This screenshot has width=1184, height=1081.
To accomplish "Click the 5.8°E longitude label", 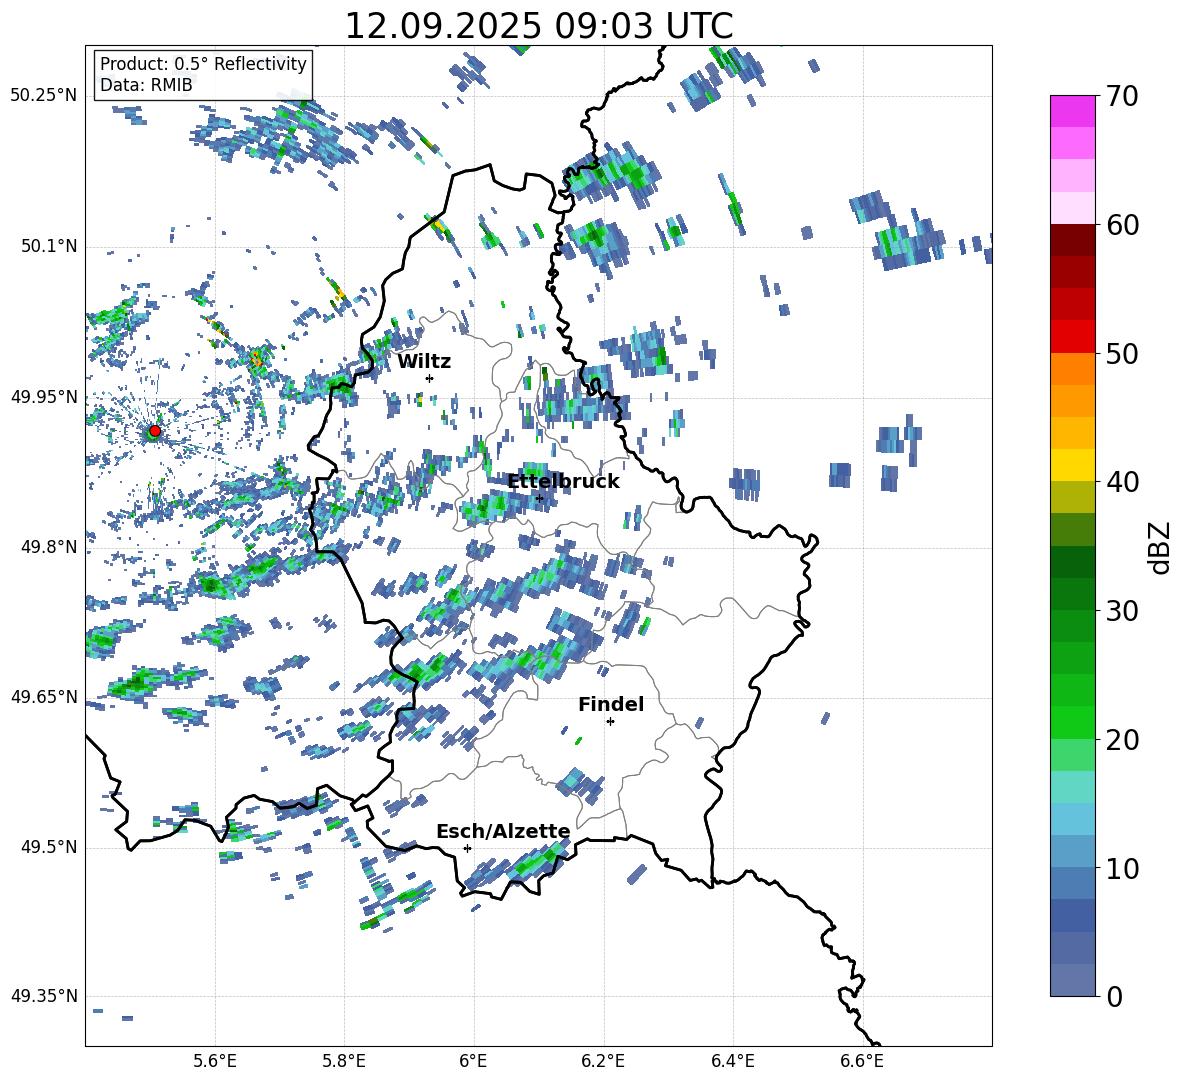I will 344,1061.
